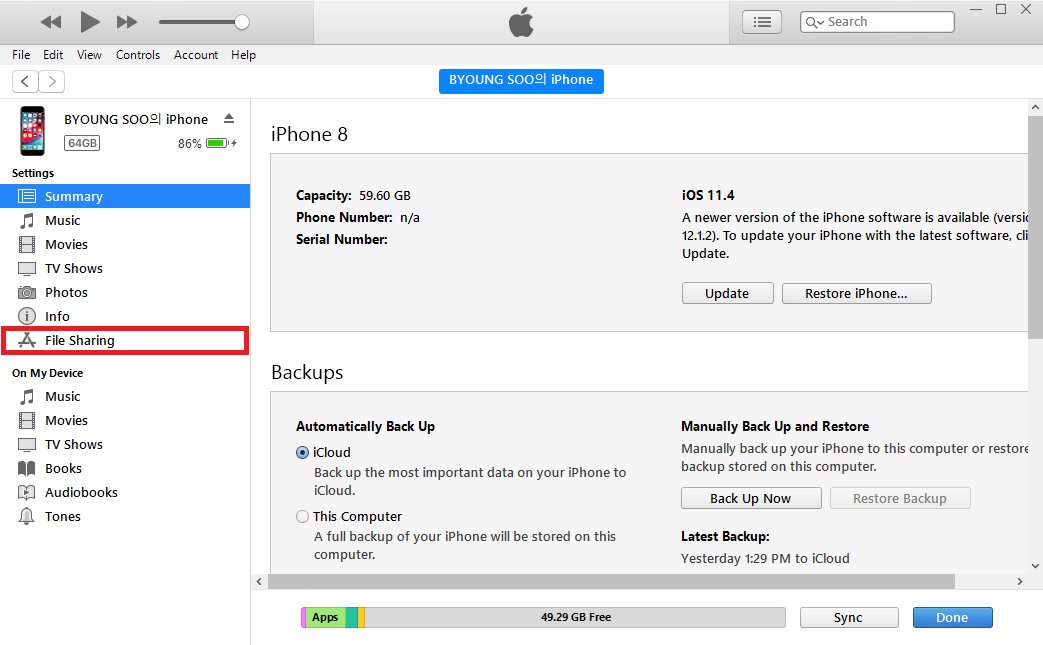The image size is (1043, 645).
Task: Click the Photos camera icon
Action: point(27,293)
